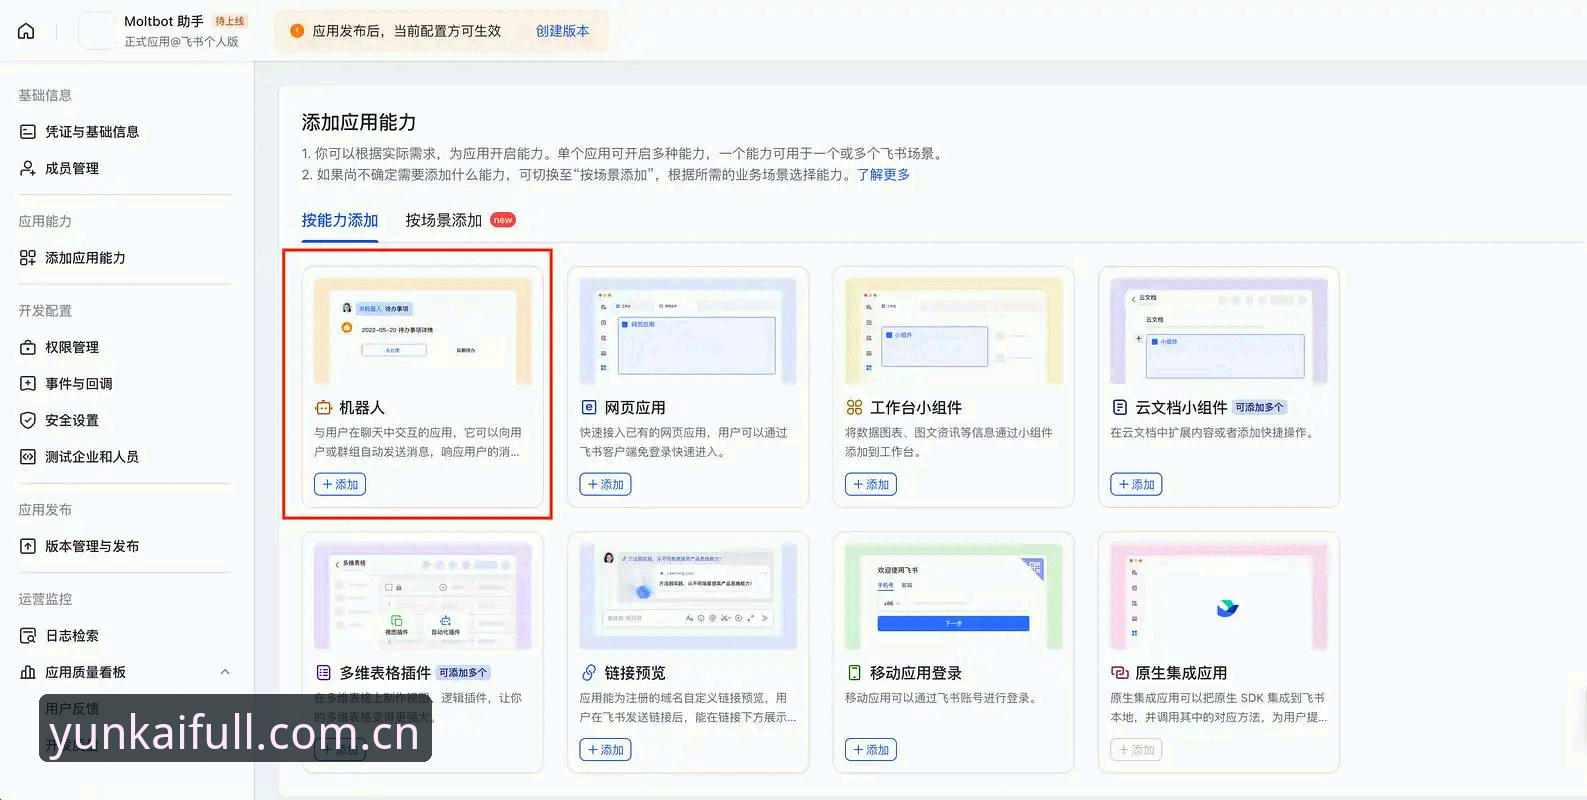Click the 移动应用登录 card preview image
This screenshot has width=1587, height=800.
point(954,597)
